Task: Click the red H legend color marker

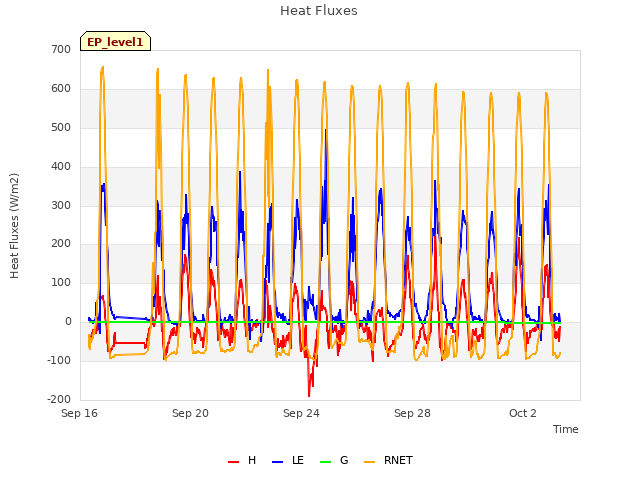Action: [233, 462]
